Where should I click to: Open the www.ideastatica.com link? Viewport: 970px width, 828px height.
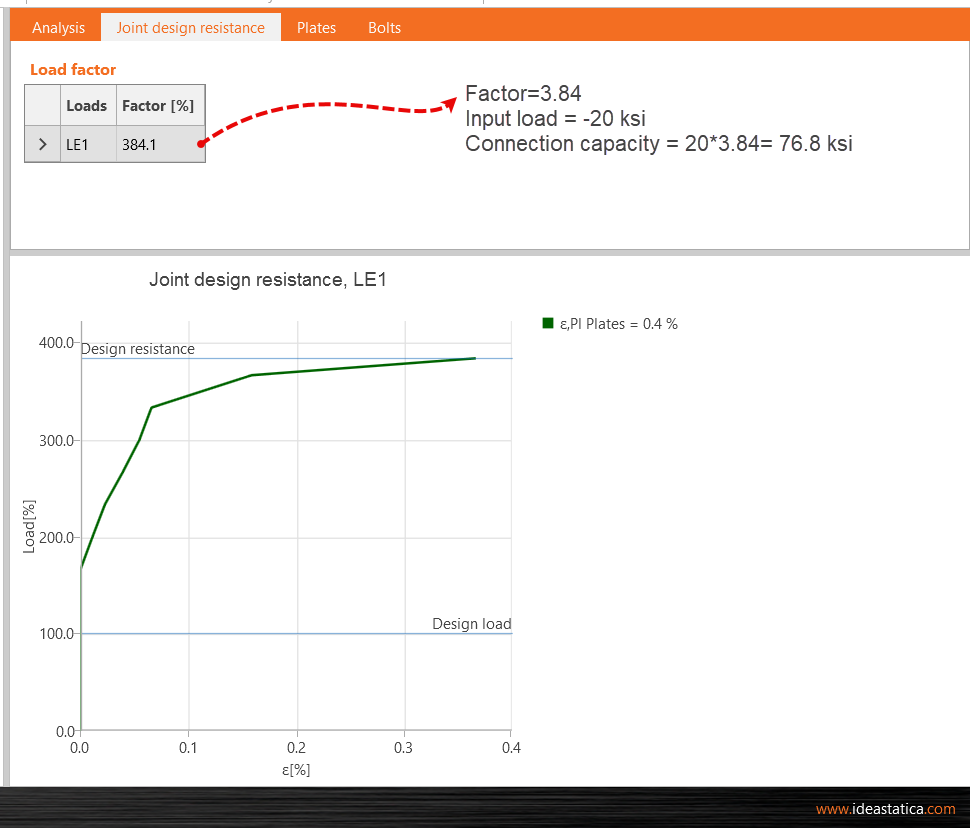tap(885, 809)
